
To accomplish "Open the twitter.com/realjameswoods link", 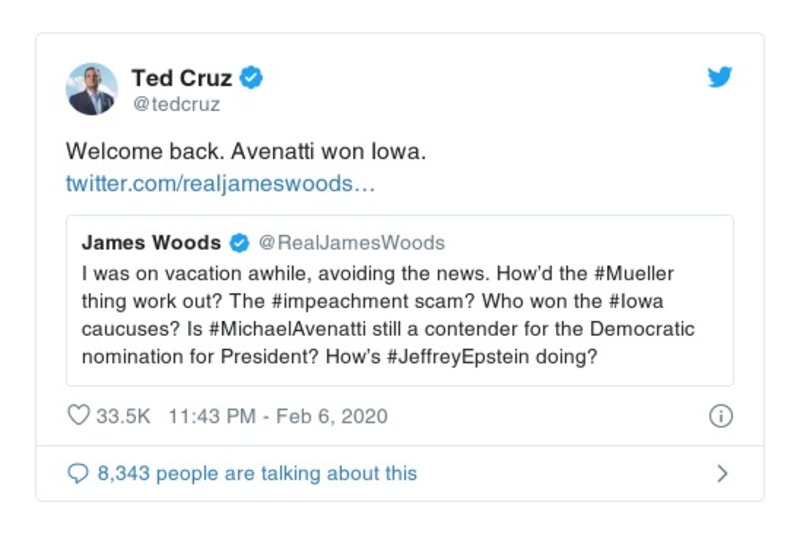I will 220,184.
